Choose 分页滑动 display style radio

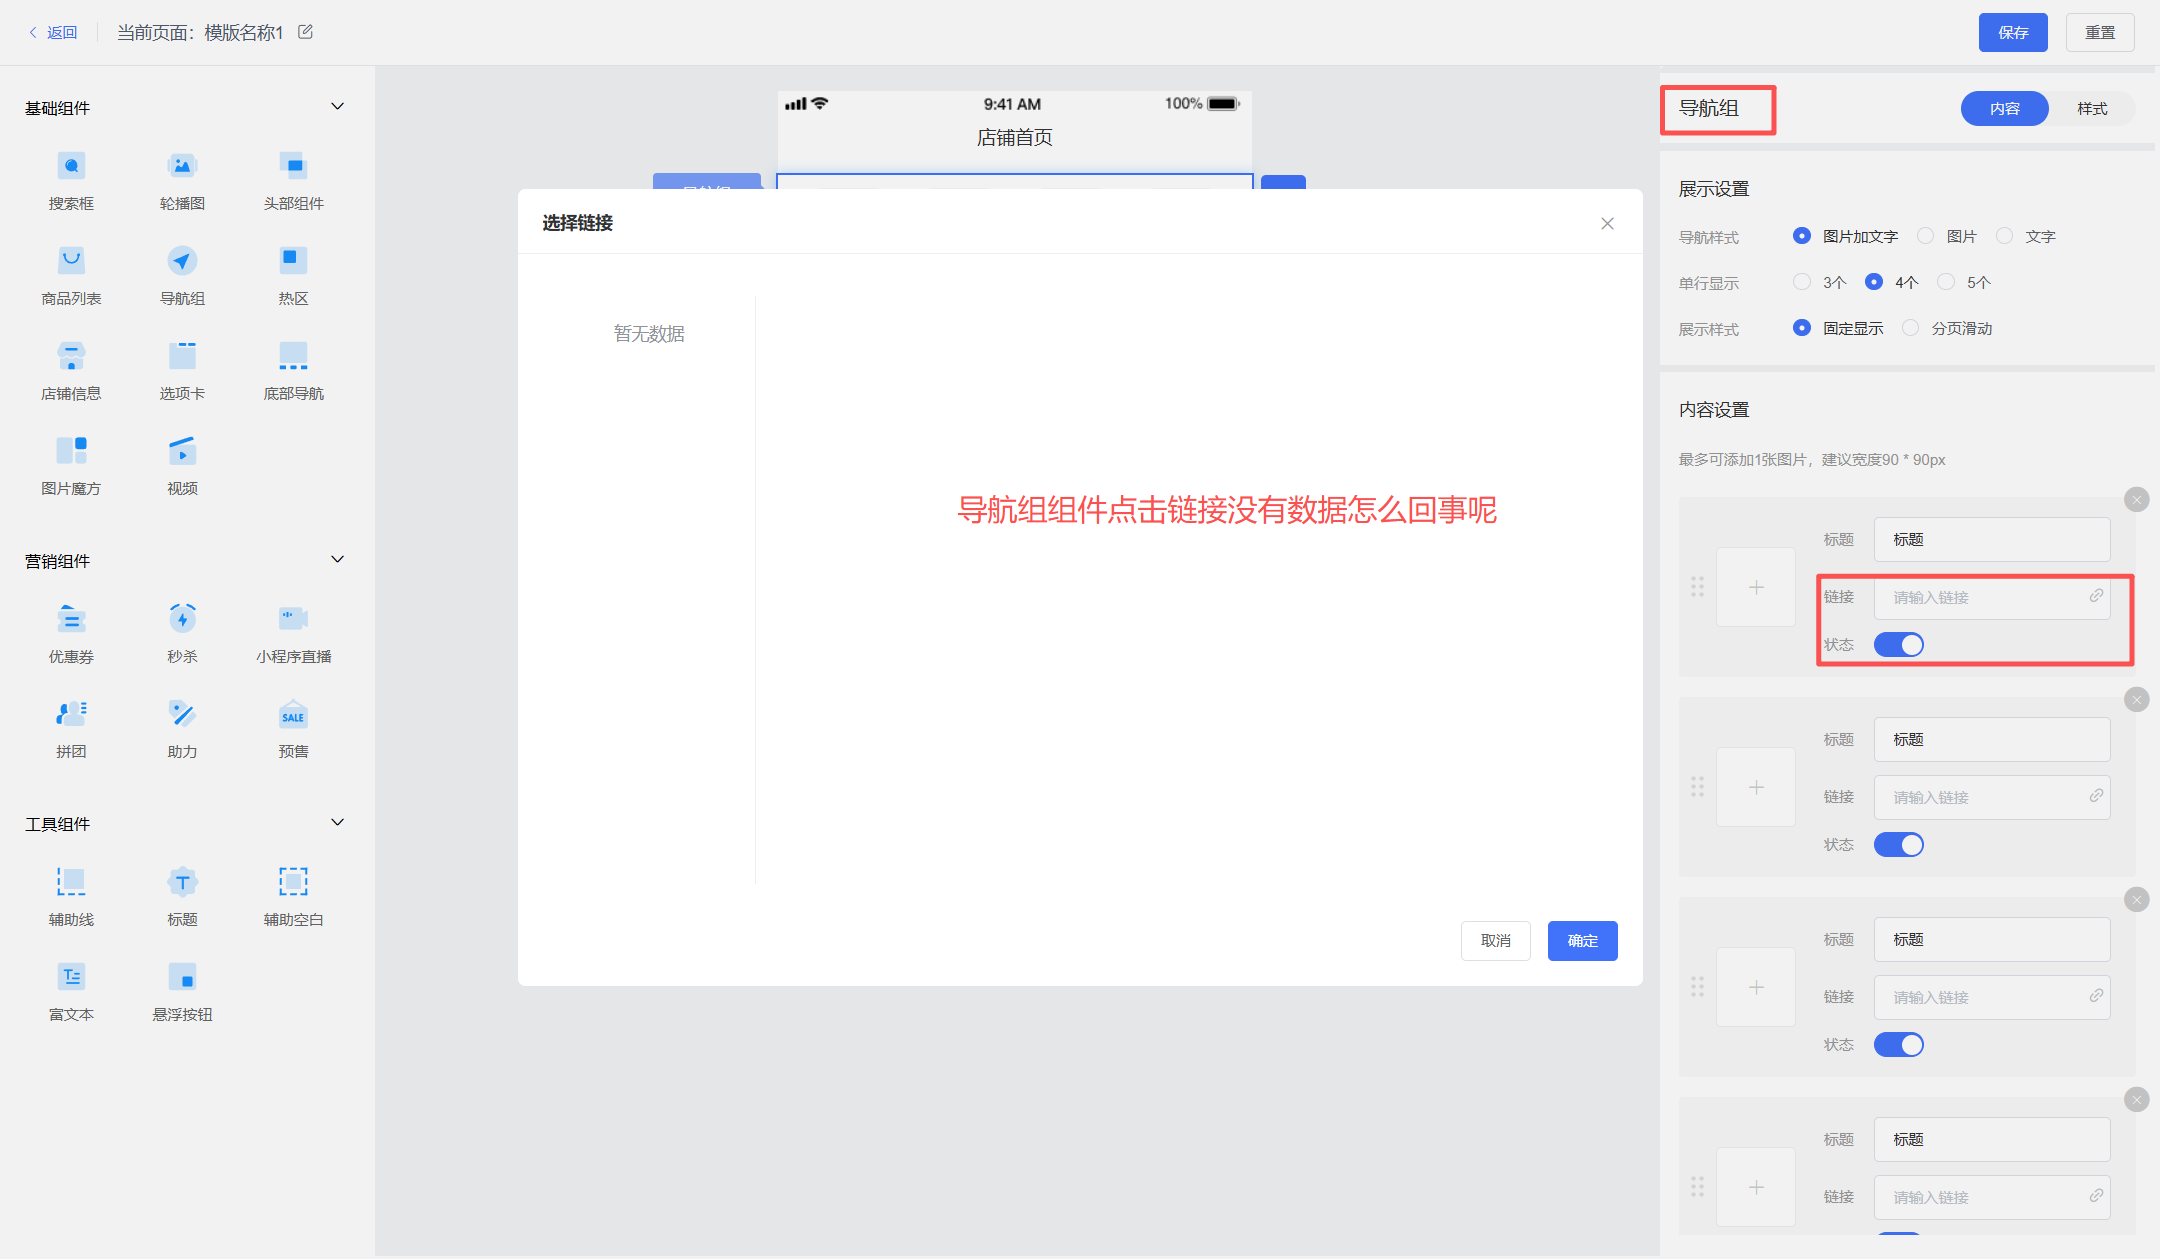point(1911,328)
